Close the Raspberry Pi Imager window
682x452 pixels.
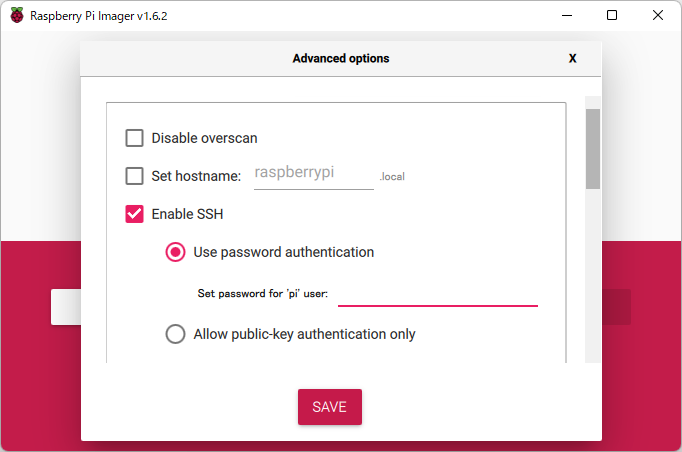point(657,15)
